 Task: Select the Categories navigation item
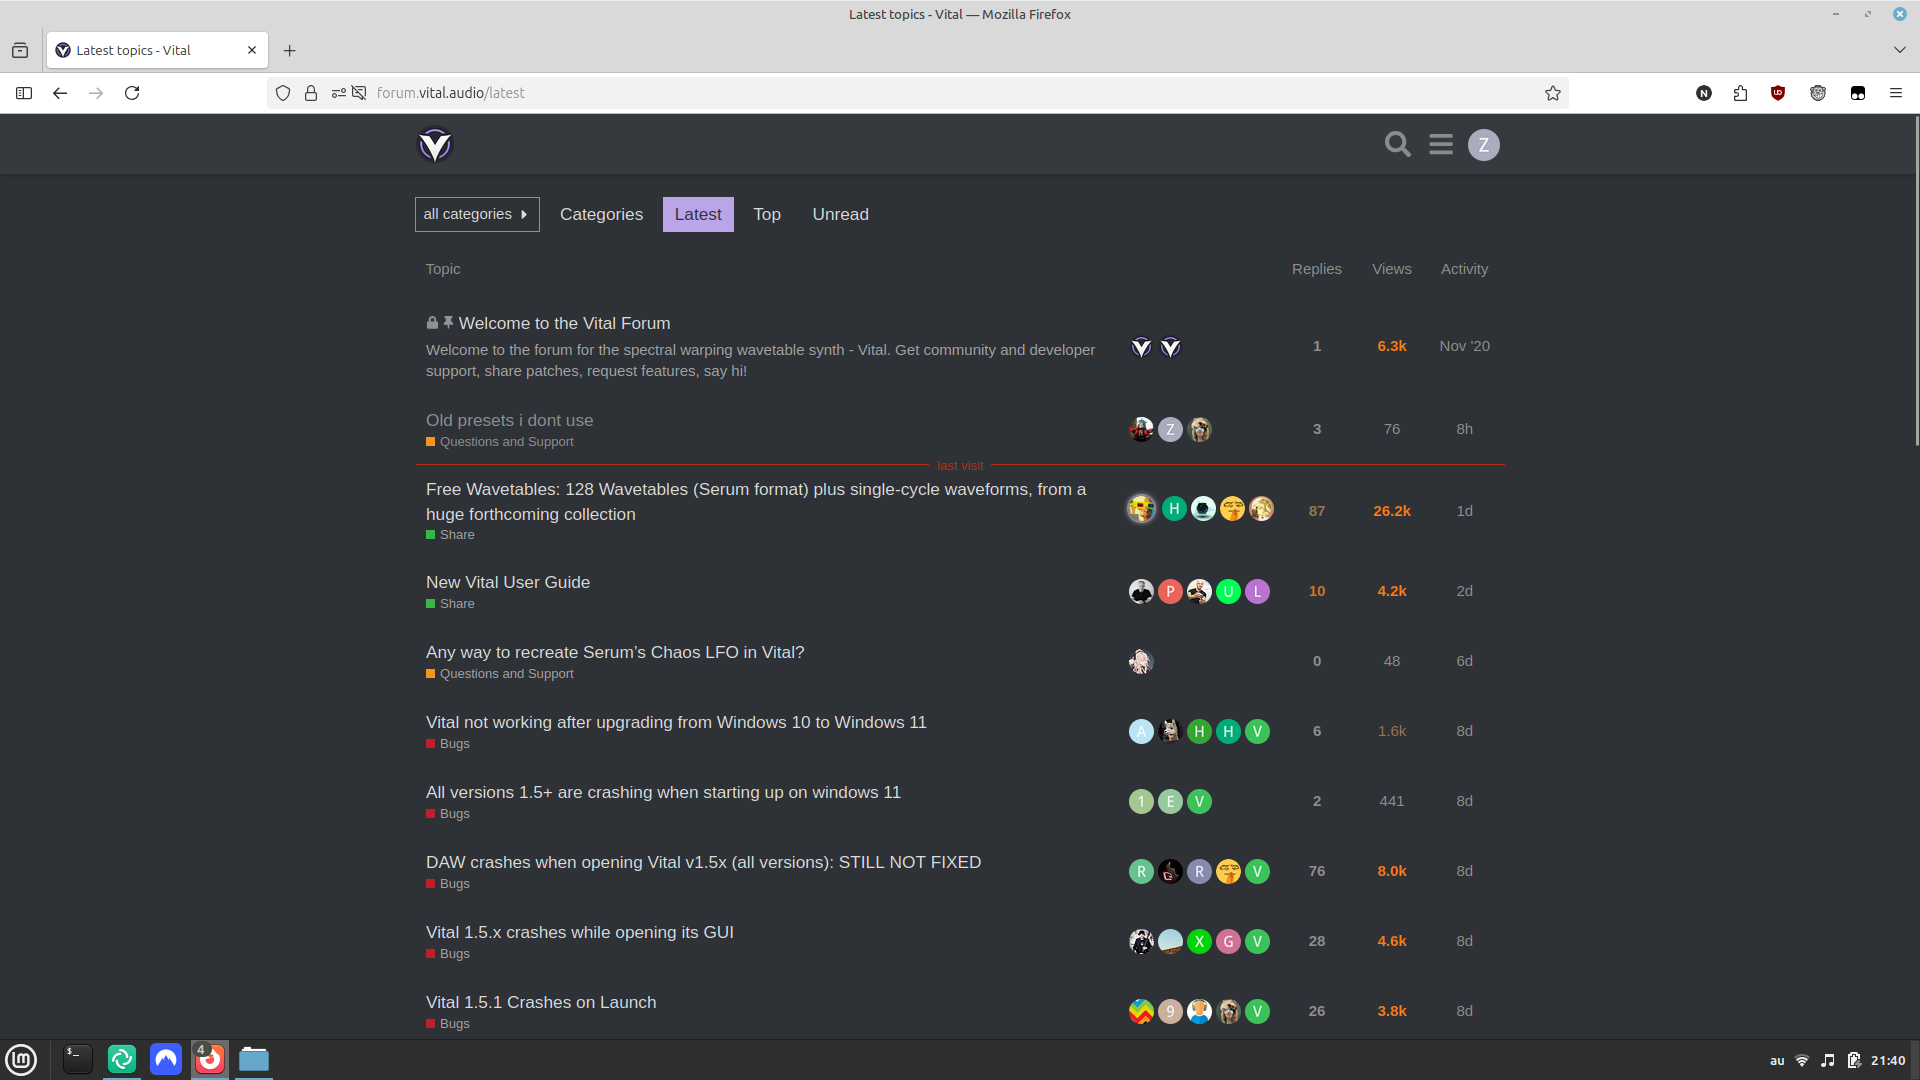pyautogui.click(x=601, y=214)
